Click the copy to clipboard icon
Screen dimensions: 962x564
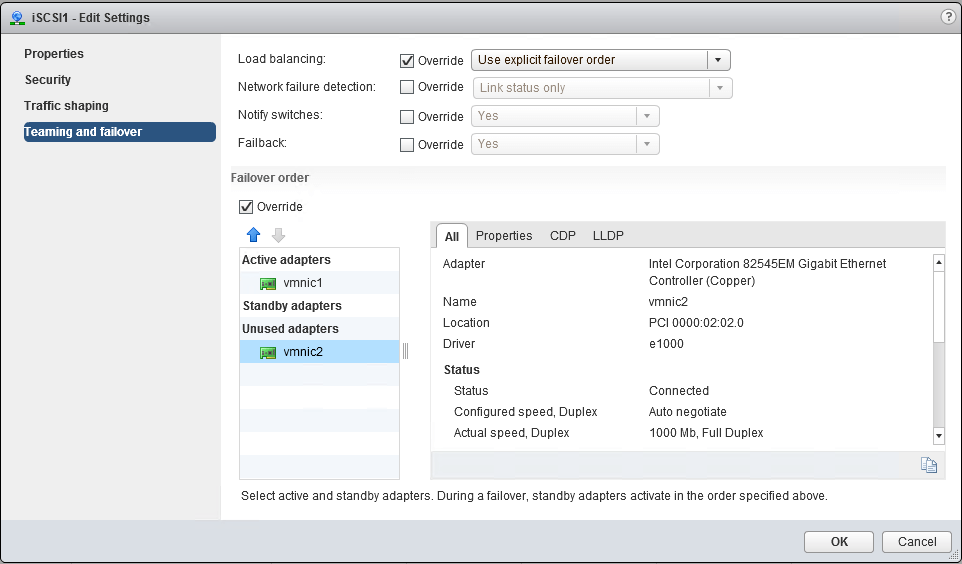coord(928,465)
